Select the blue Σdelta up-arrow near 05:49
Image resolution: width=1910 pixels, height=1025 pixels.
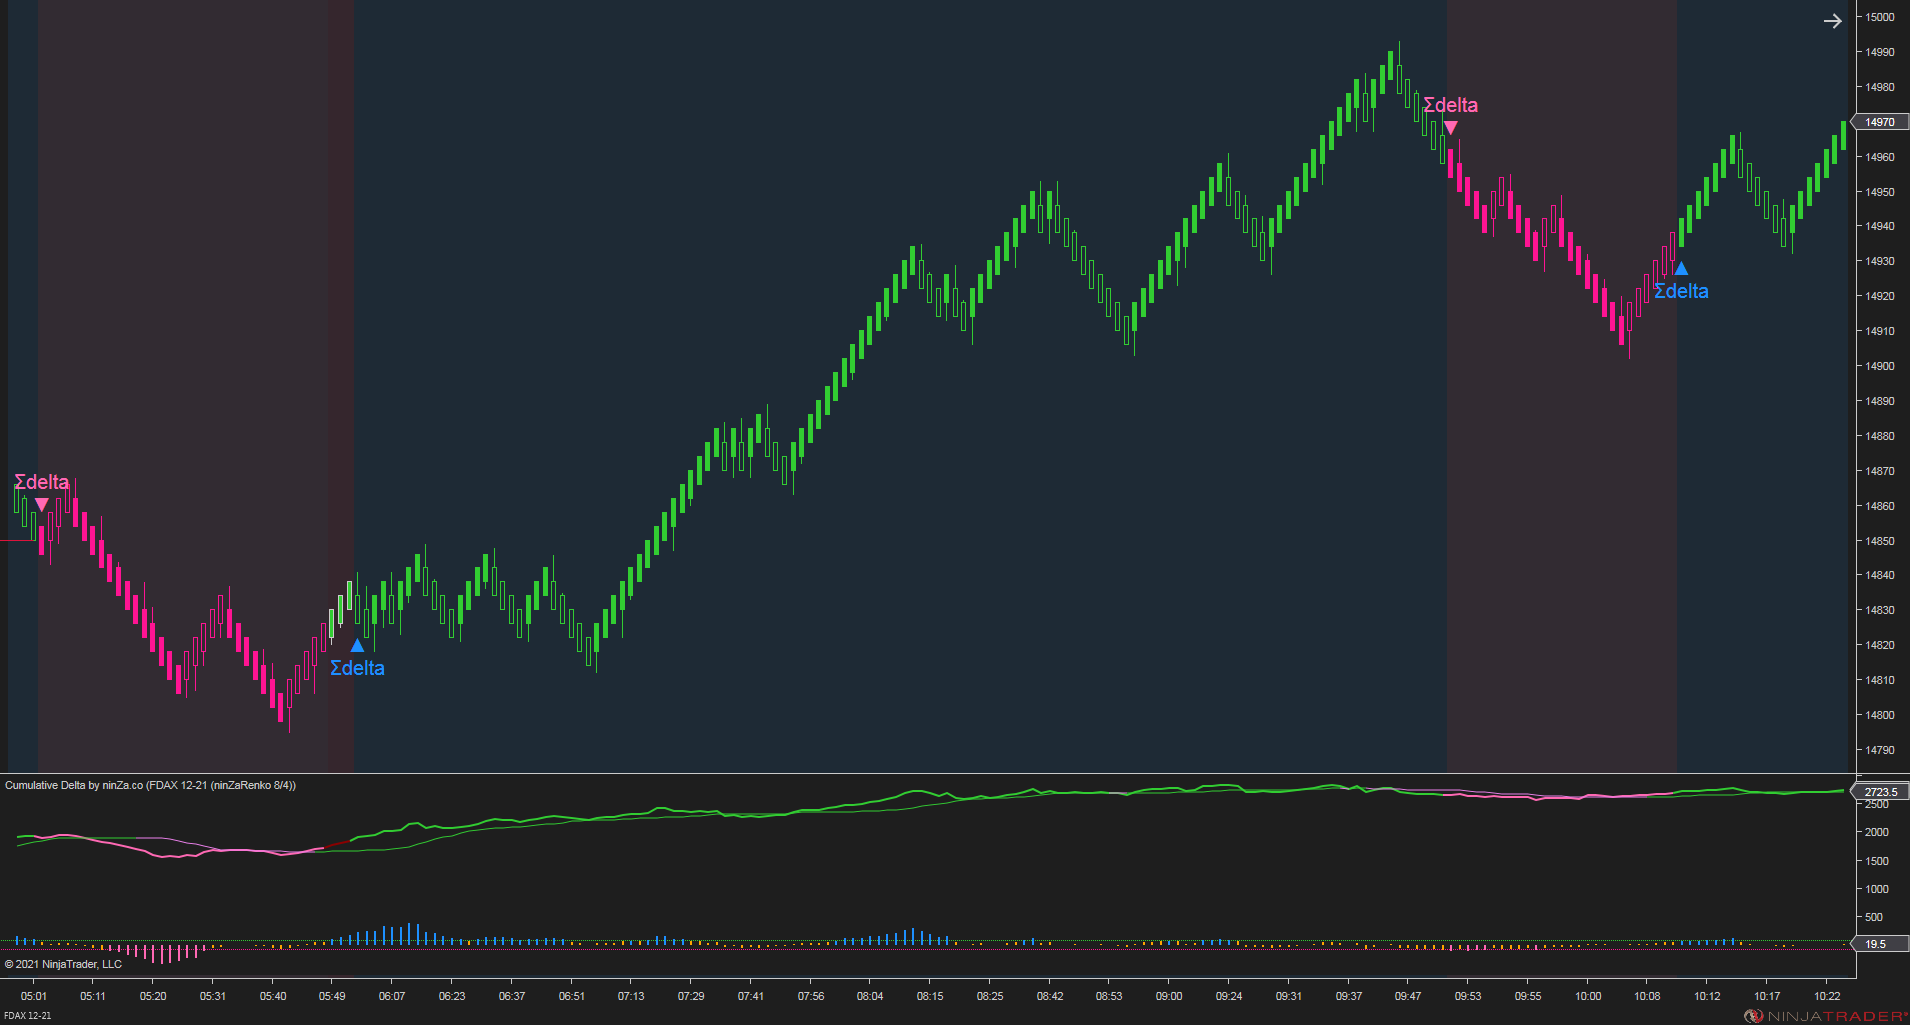coord(359,645)
